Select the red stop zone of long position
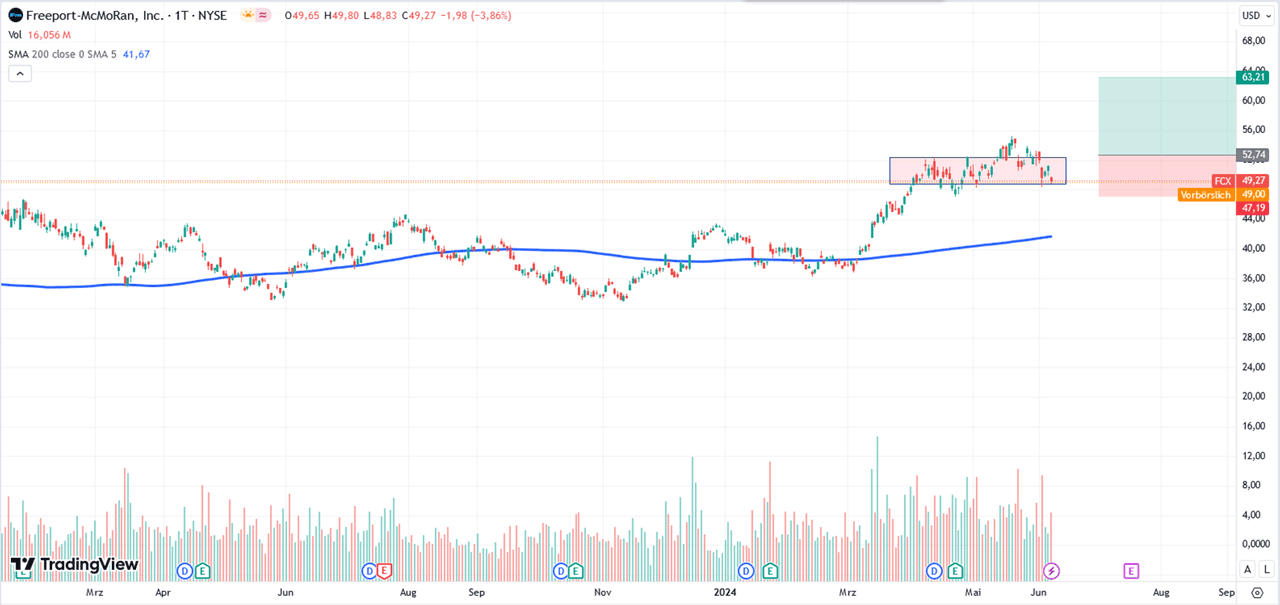Screen dimensions: 1280x605 click(1167, 176)
